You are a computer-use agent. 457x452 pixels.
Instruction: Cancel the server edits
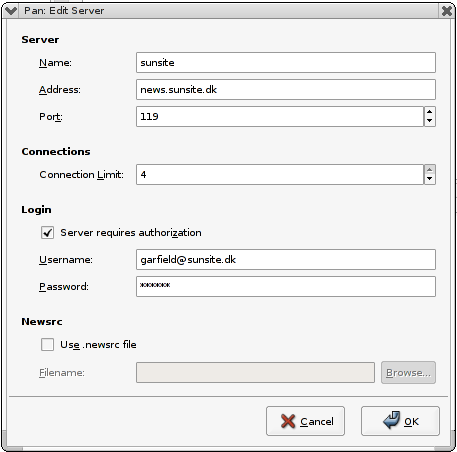pyautogui.click(x=305, y=421)
